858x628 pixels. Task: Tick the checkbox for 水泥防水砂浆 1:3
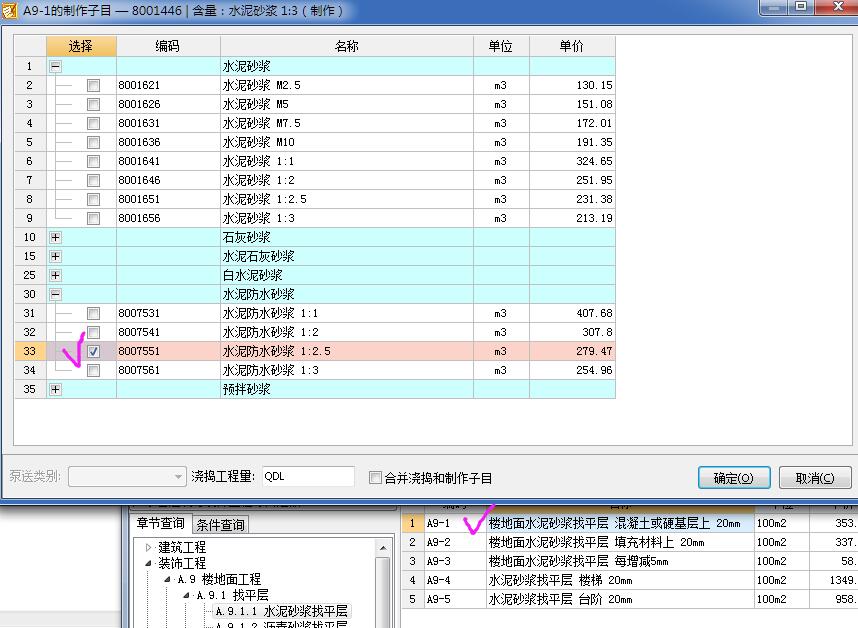(94, 370)
